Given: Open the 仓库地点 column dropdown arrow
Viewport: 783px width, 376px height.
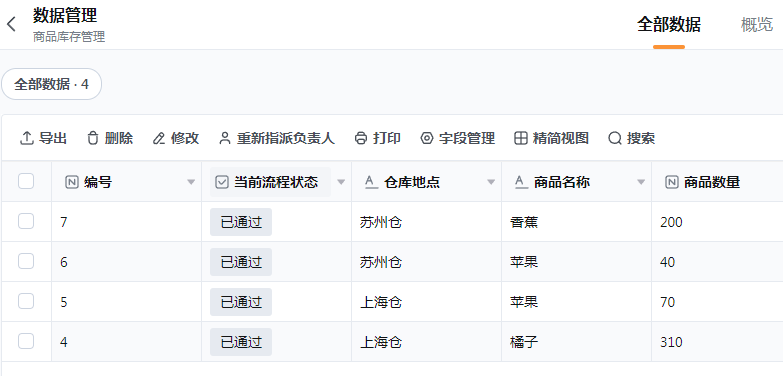Looking at the screenshot, I should click(x=491, y=182).
